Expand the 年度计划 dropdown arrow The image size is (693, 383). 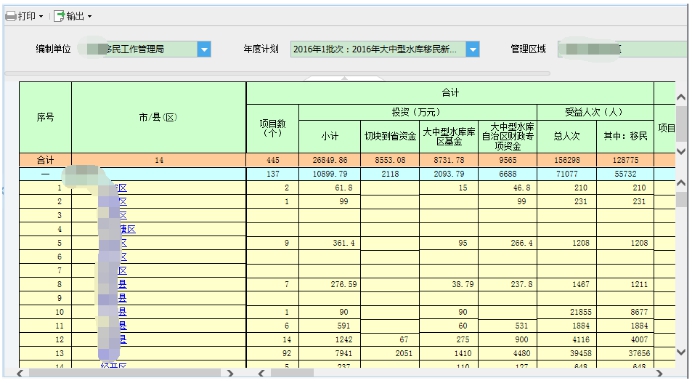(472, 49)
